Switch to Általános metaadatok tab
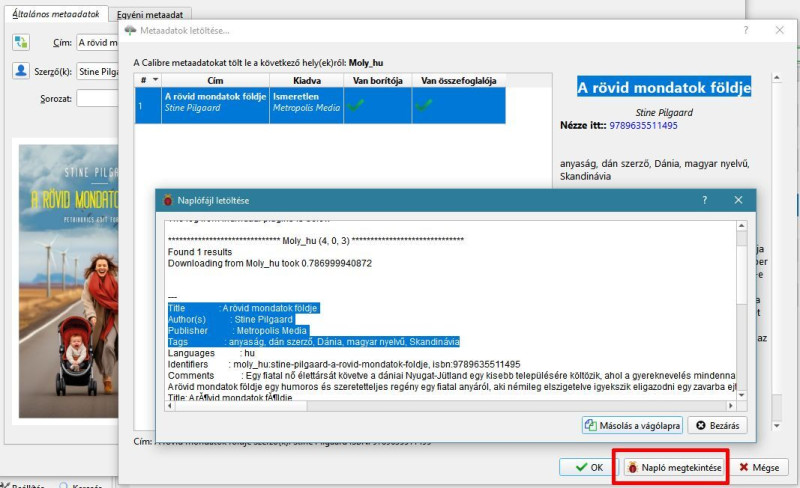Screen dimensions: 800x488 (x=56, y=14)
